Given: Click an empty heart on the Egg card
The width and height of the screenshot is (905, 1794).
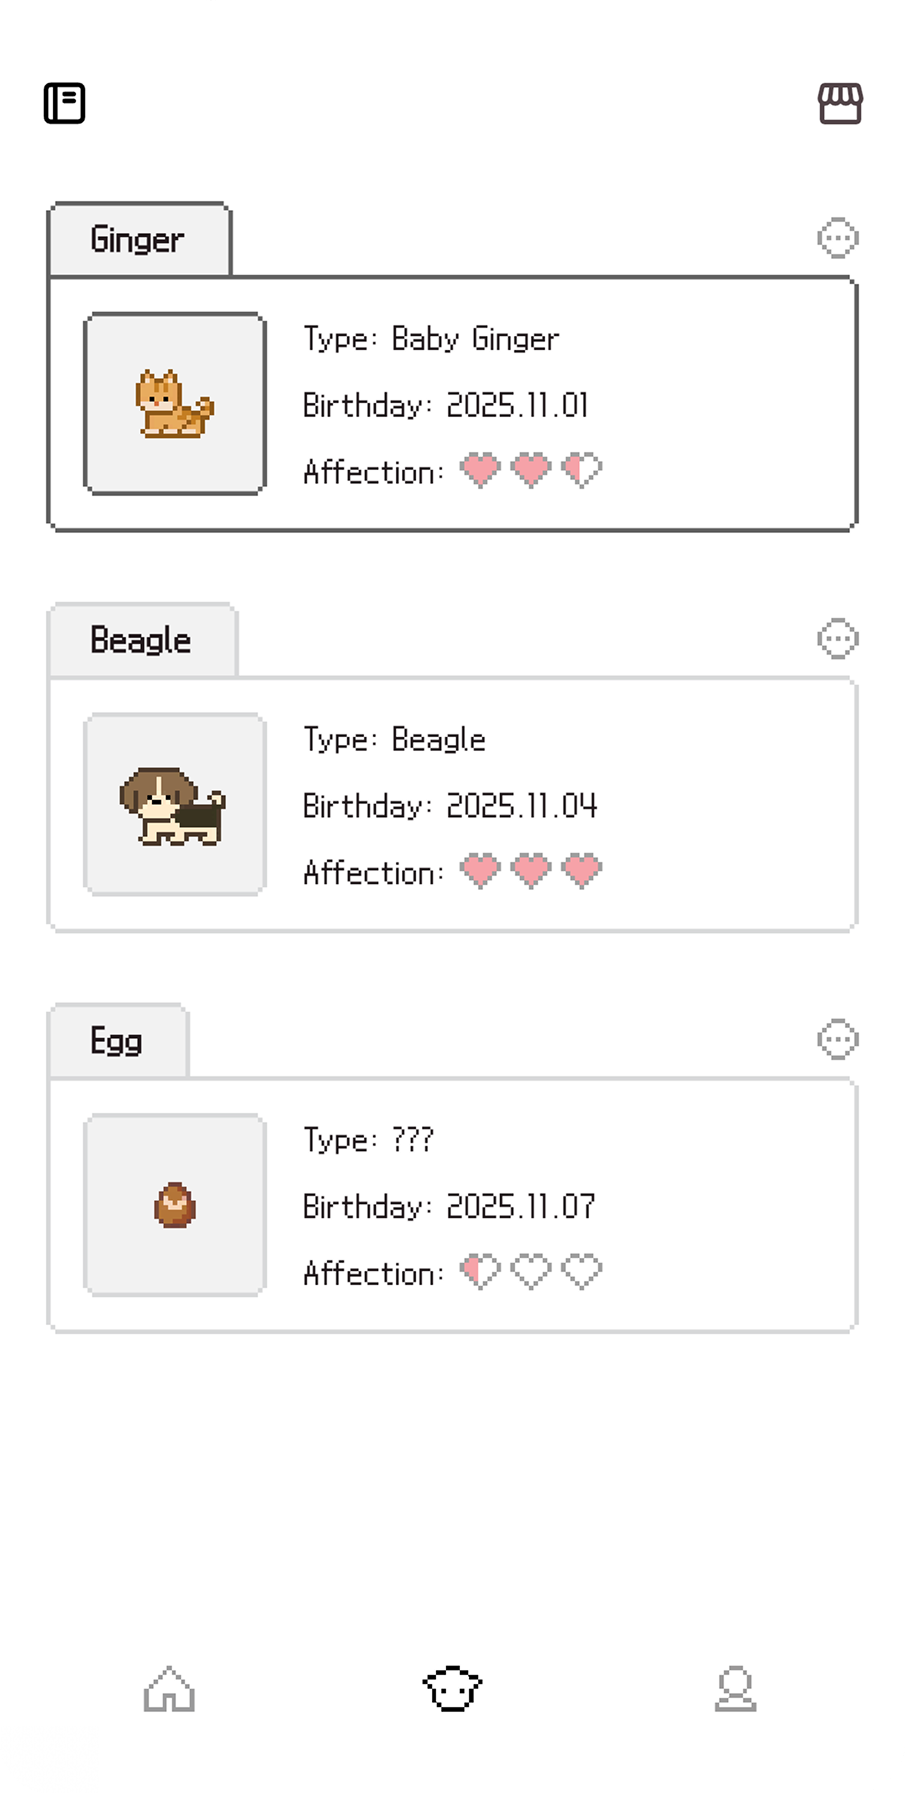Looking at the screenshot, I should 533,1270.
